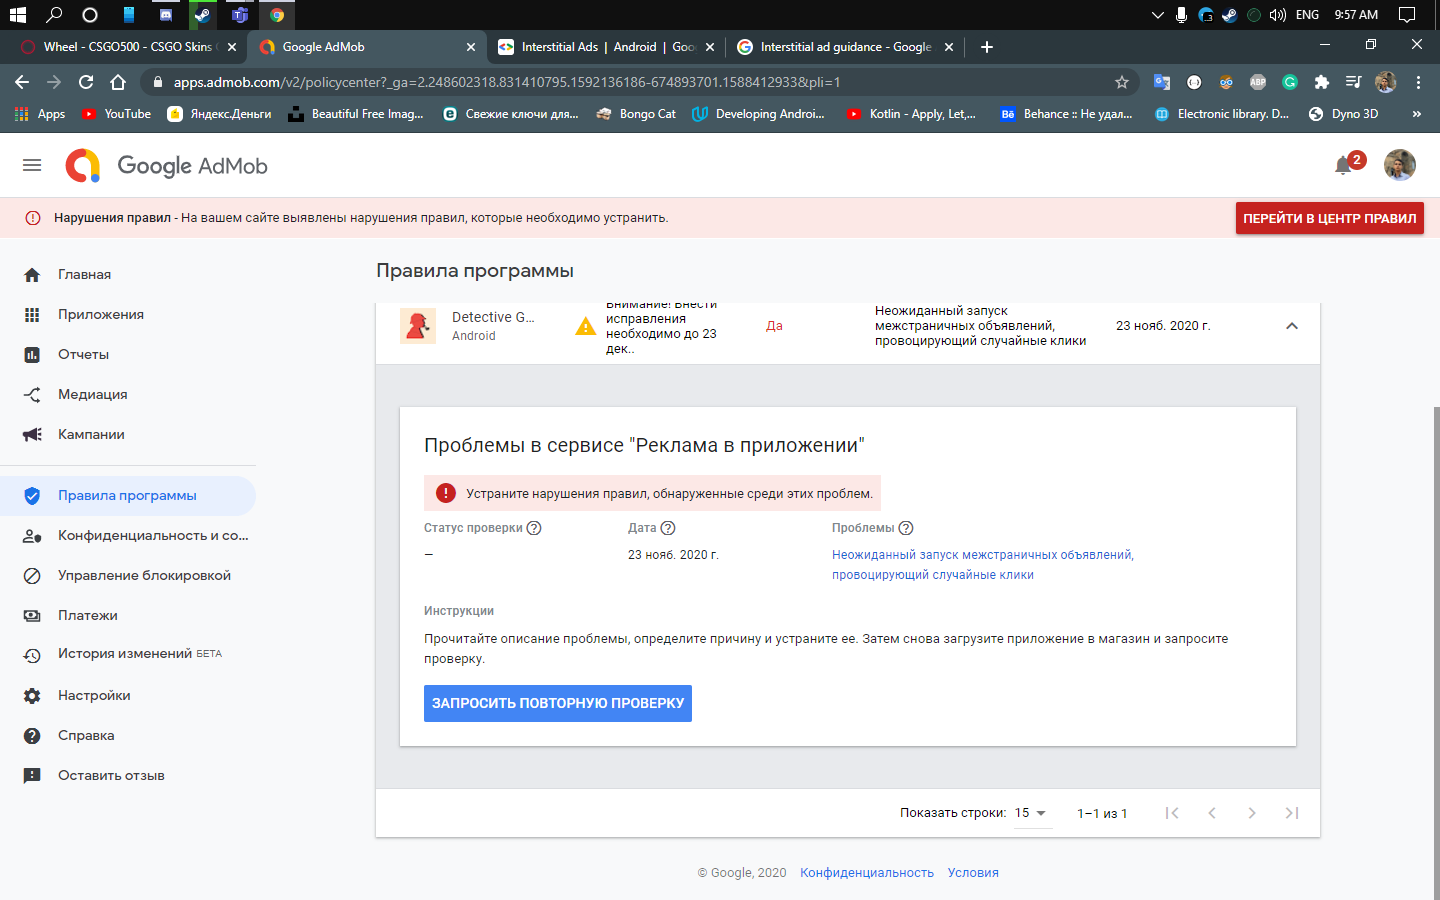Click the Google AdMob logo

[167, 165]
